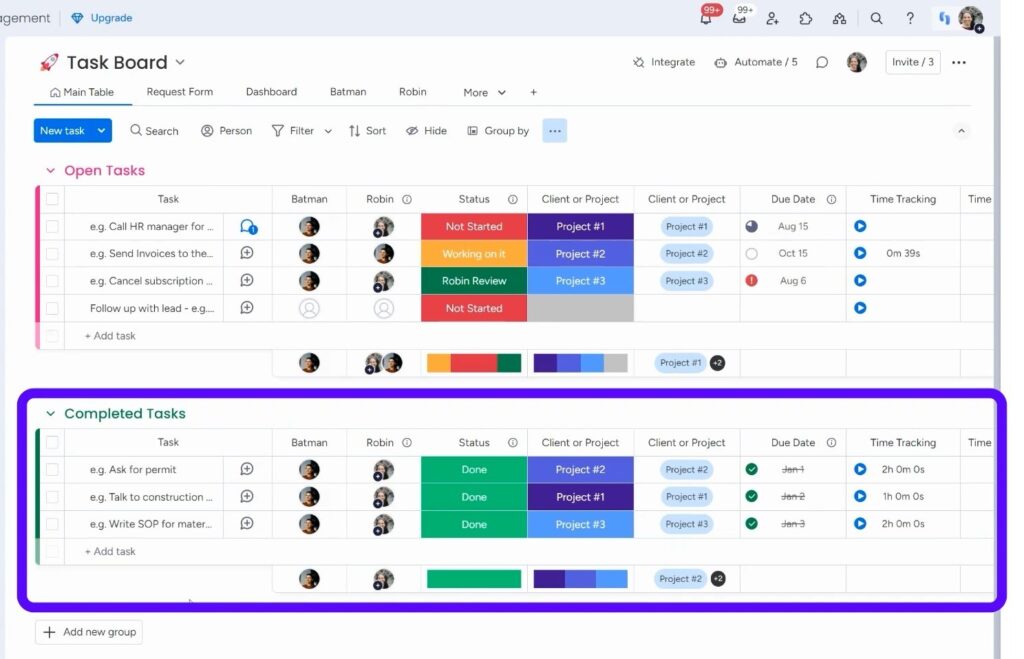
Task: Click the Add new group button
Action: 88,631
